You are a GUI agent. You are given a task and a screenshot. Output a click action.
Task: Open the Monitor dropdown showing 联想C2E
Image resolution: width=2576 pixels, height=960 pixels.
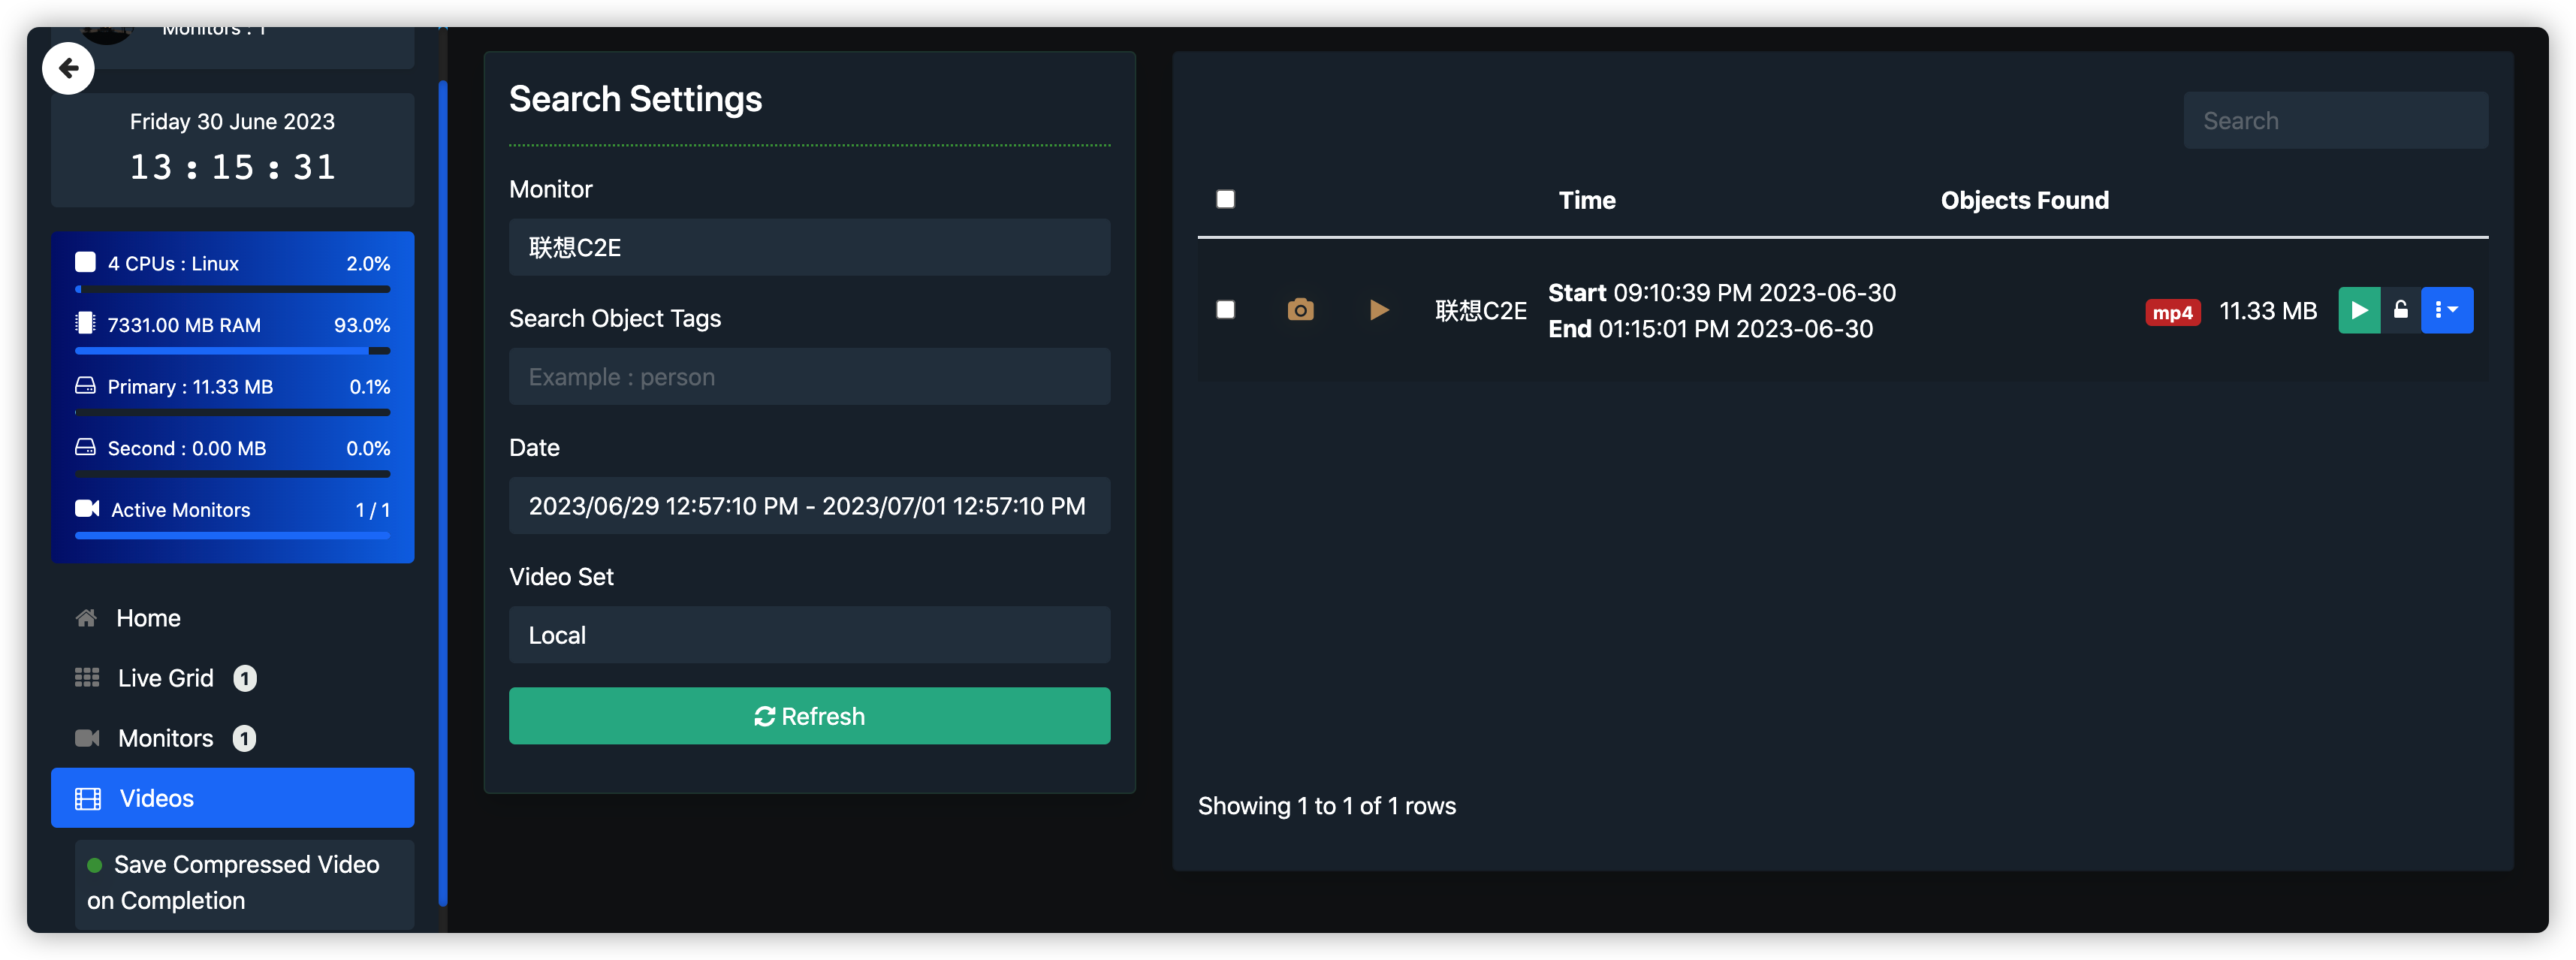click(808, 247)
